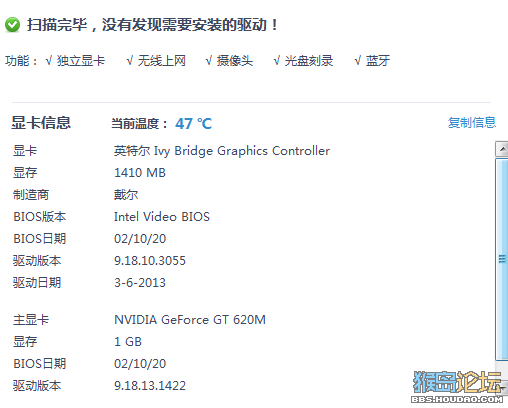This screenshot has height=408, width=508.
Task: Select the 显卡信息 section heading
Action: point(41,123)
